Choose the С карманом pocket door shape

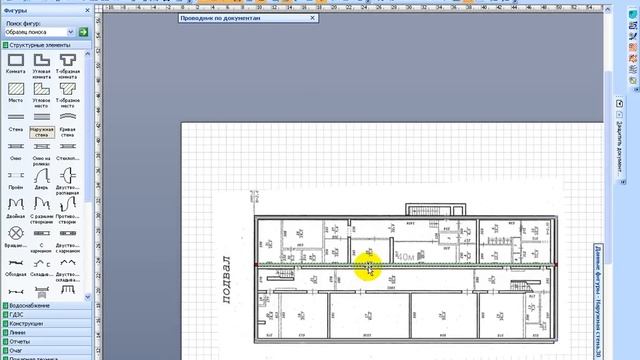(41, 240)
